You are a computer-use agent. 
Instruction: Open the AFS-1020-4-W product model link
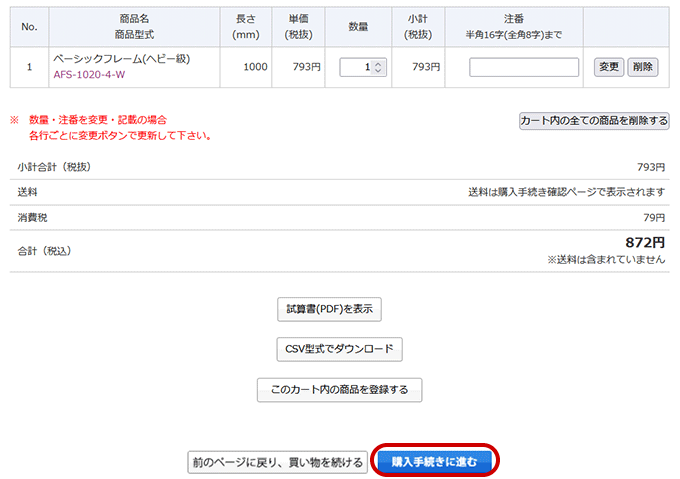pyautogui.click(x=89, y=75)
